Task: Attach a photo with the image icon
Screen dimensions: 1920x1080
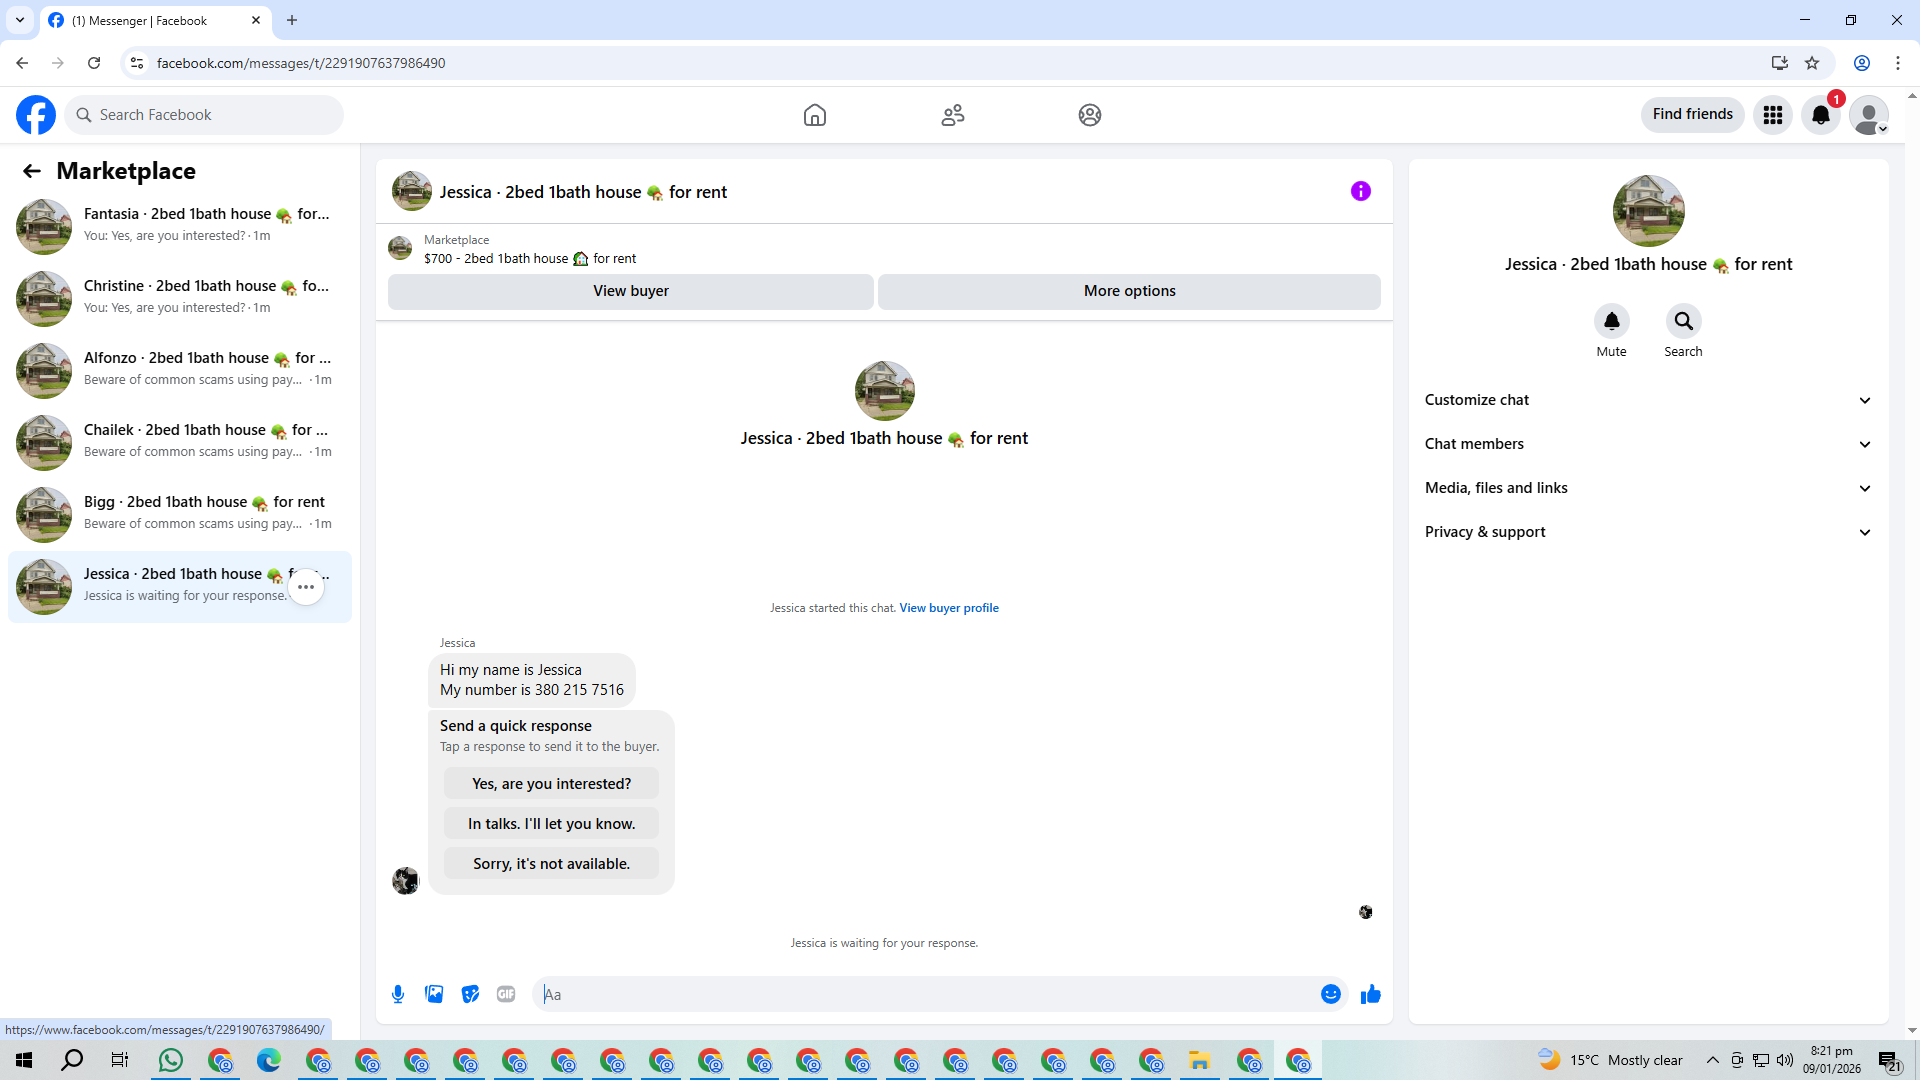Action: point(434,994)
